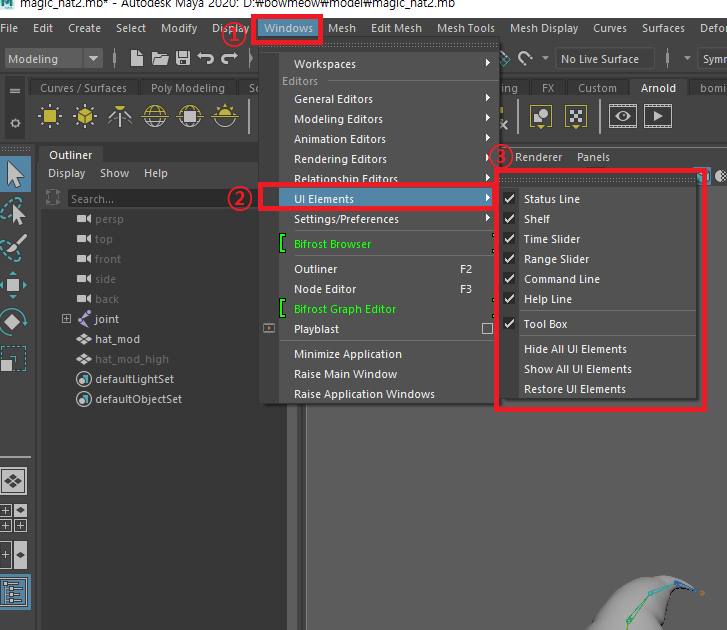Click the Redo arrow icon
Image resolution: width=727 pixels, height=630 pixels.
click(x=229, y=58)
